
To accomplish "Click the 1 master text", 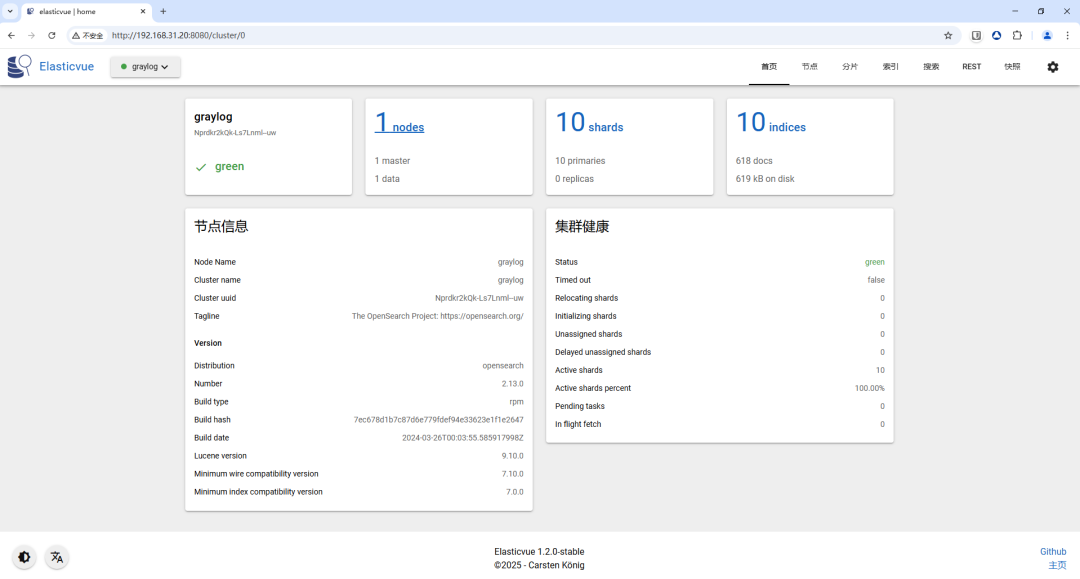I will pos(392,160).
